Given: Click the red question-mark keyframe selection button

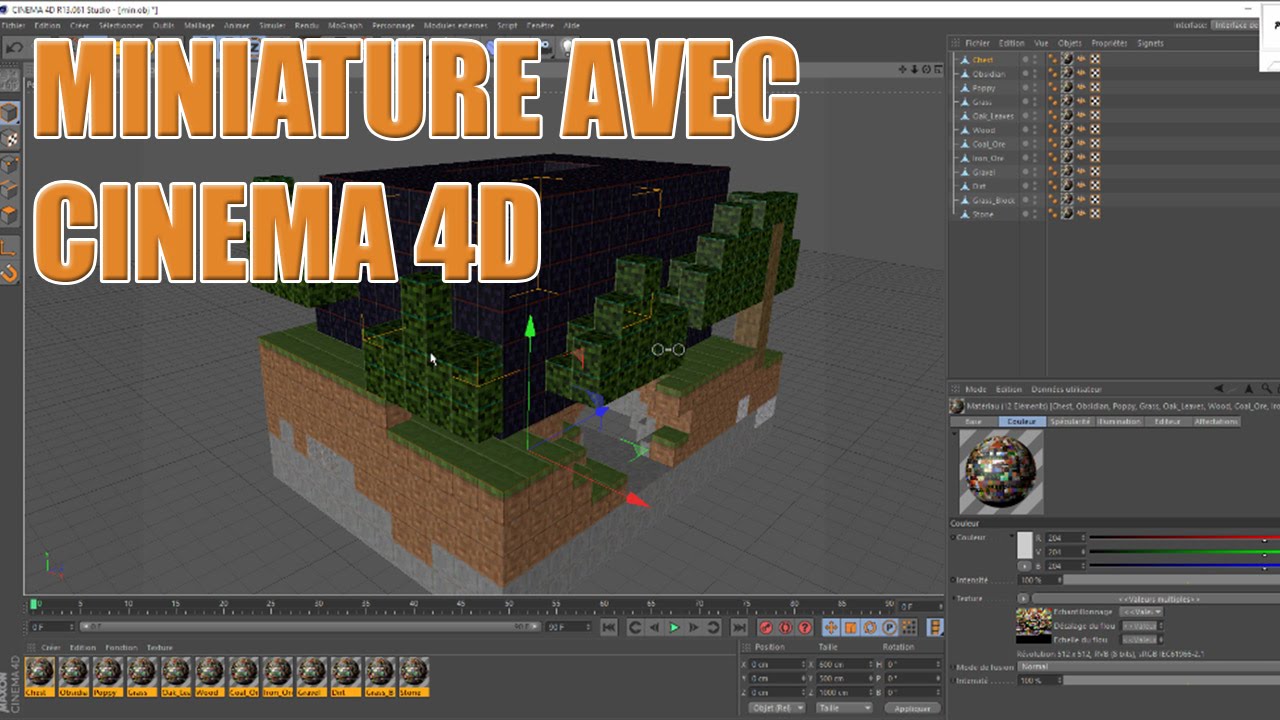Looking at the screenshot, I should (805, 627).
